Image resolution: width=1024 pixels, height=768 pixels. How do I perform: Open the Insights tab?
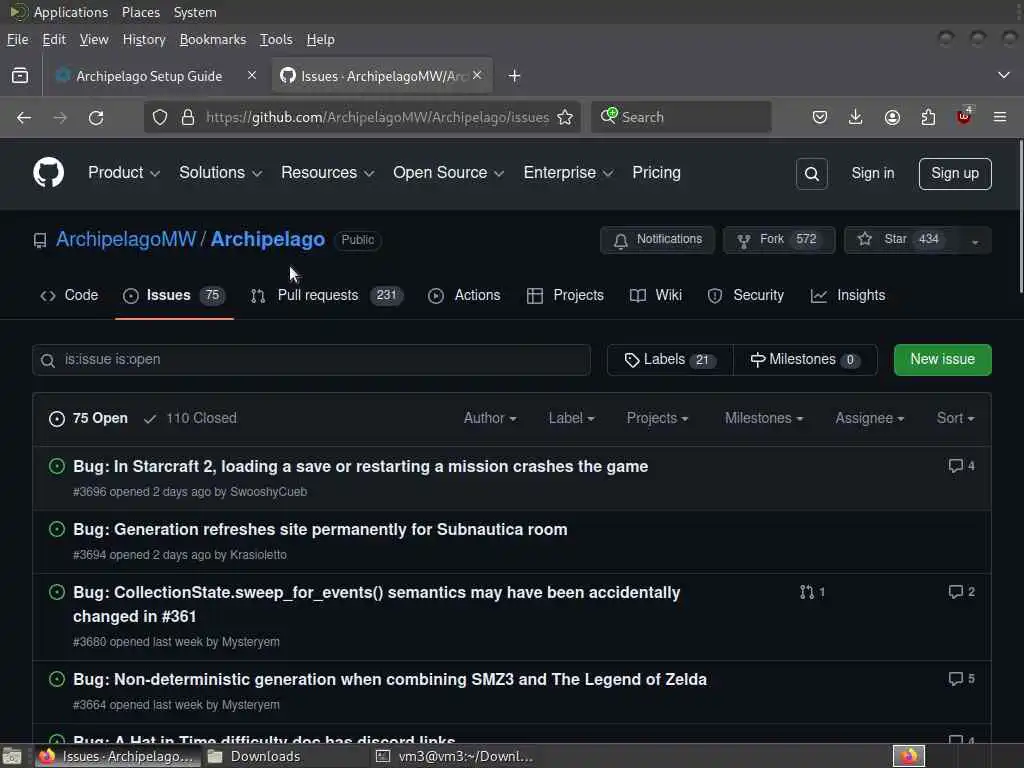point(848,295)
